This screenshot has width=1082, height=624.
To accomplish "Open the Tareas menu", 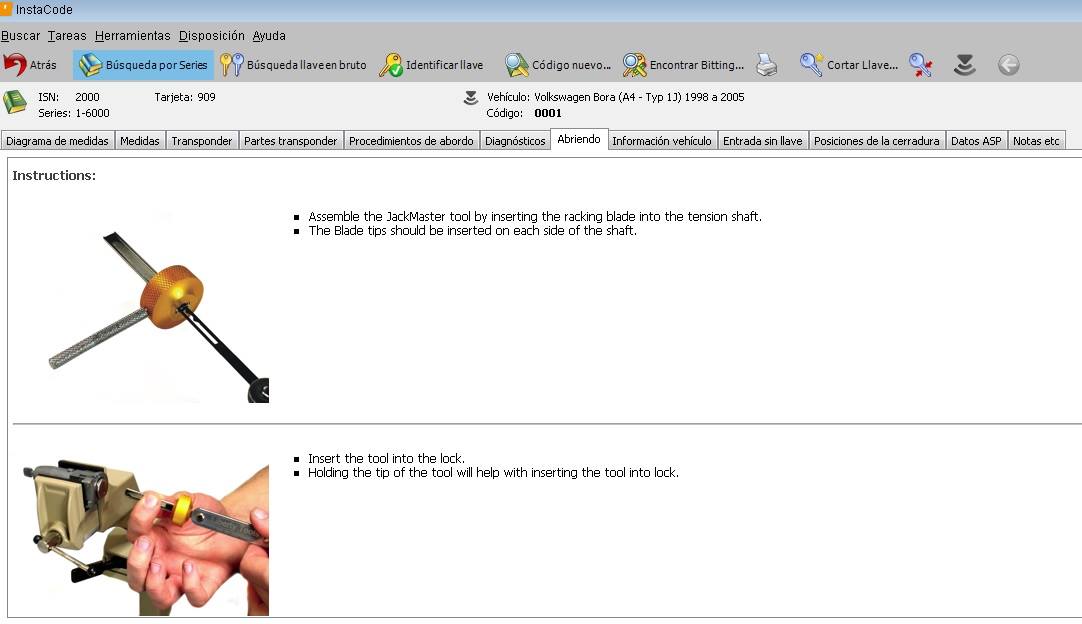I will (x=67, y=36).
